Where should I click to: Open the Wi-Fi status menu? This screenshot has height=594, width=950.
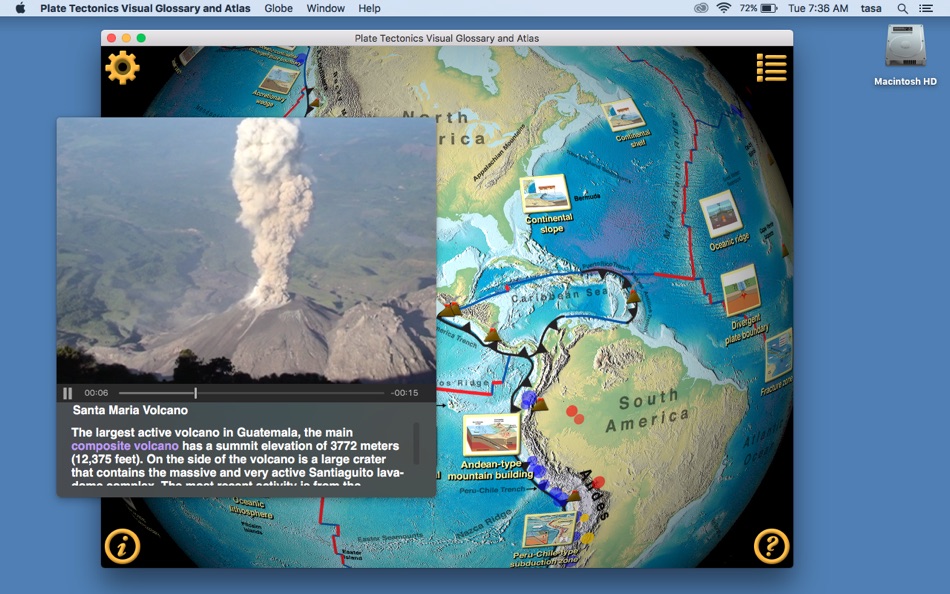pos(723,8)
